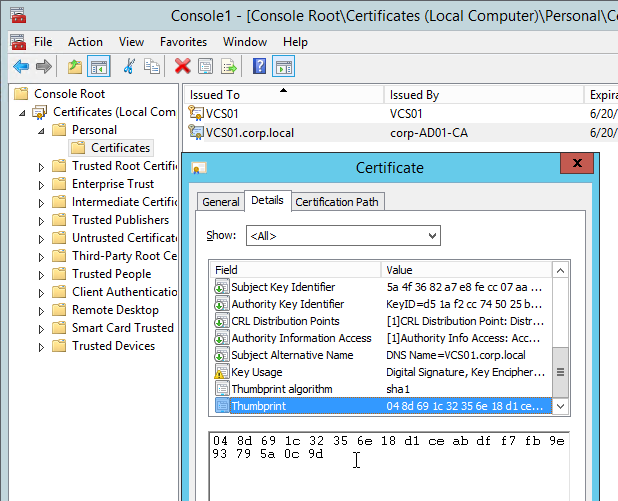Expand the Remote Desktop node
This screenshot has width=618, height=501.
(x=41, y=311)
